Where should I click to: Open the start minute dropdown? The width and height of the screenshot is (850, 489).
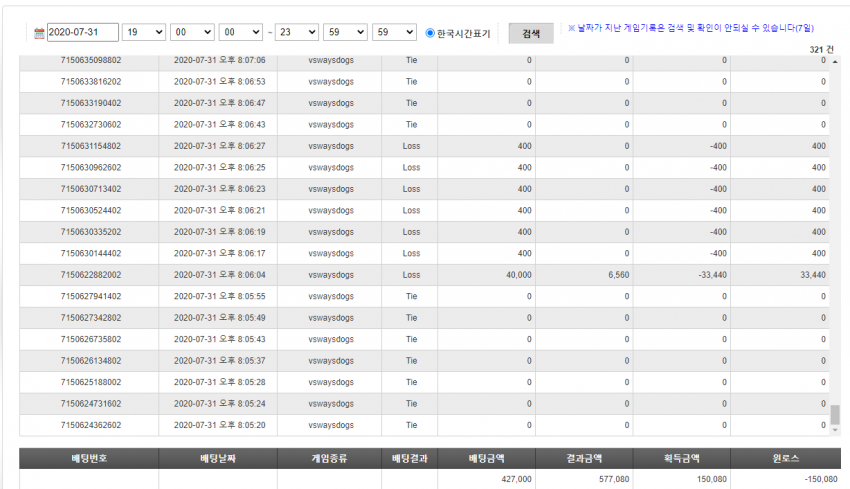click(x=192, y=33)
